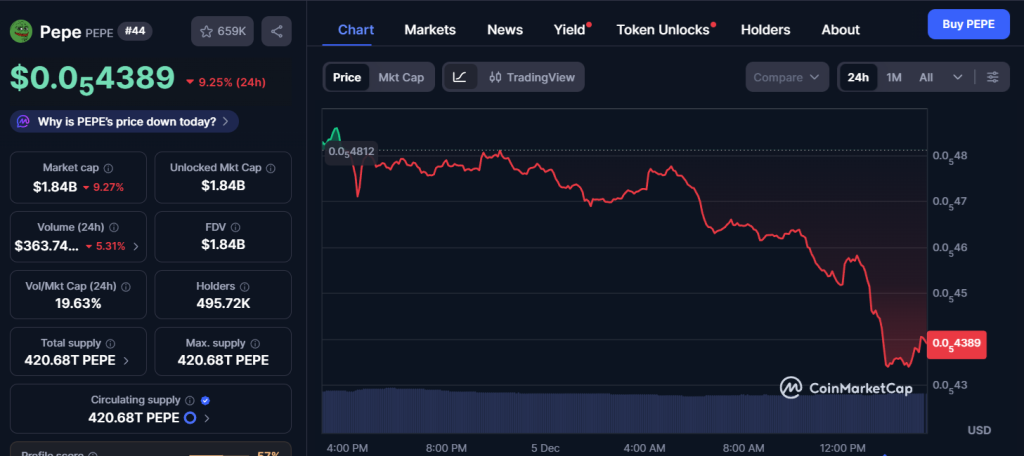
Task: Click the red 0.0₅4389 current price label
Action: [x=956, y=343]
